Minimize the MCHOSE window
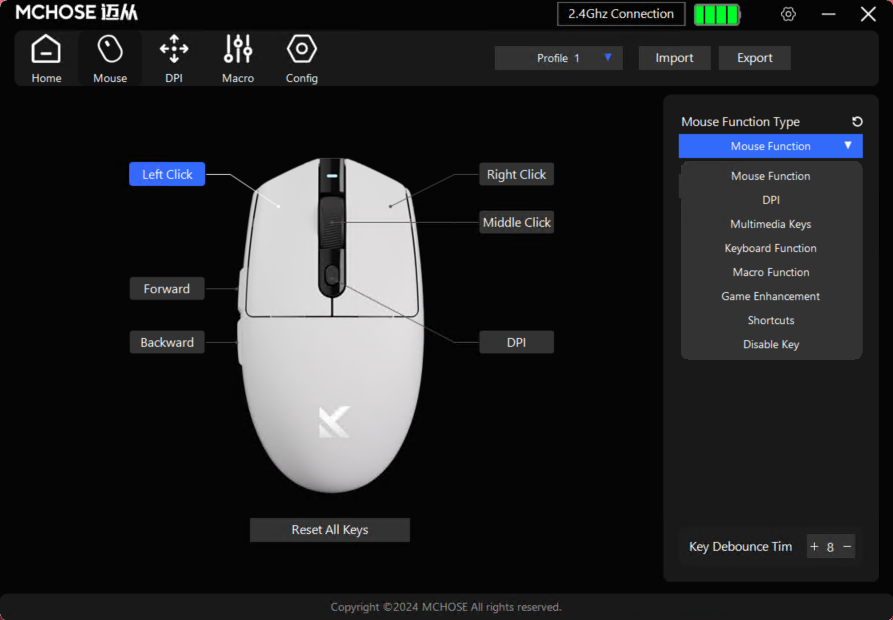This screenshot has height=620, width=893. 829,14
